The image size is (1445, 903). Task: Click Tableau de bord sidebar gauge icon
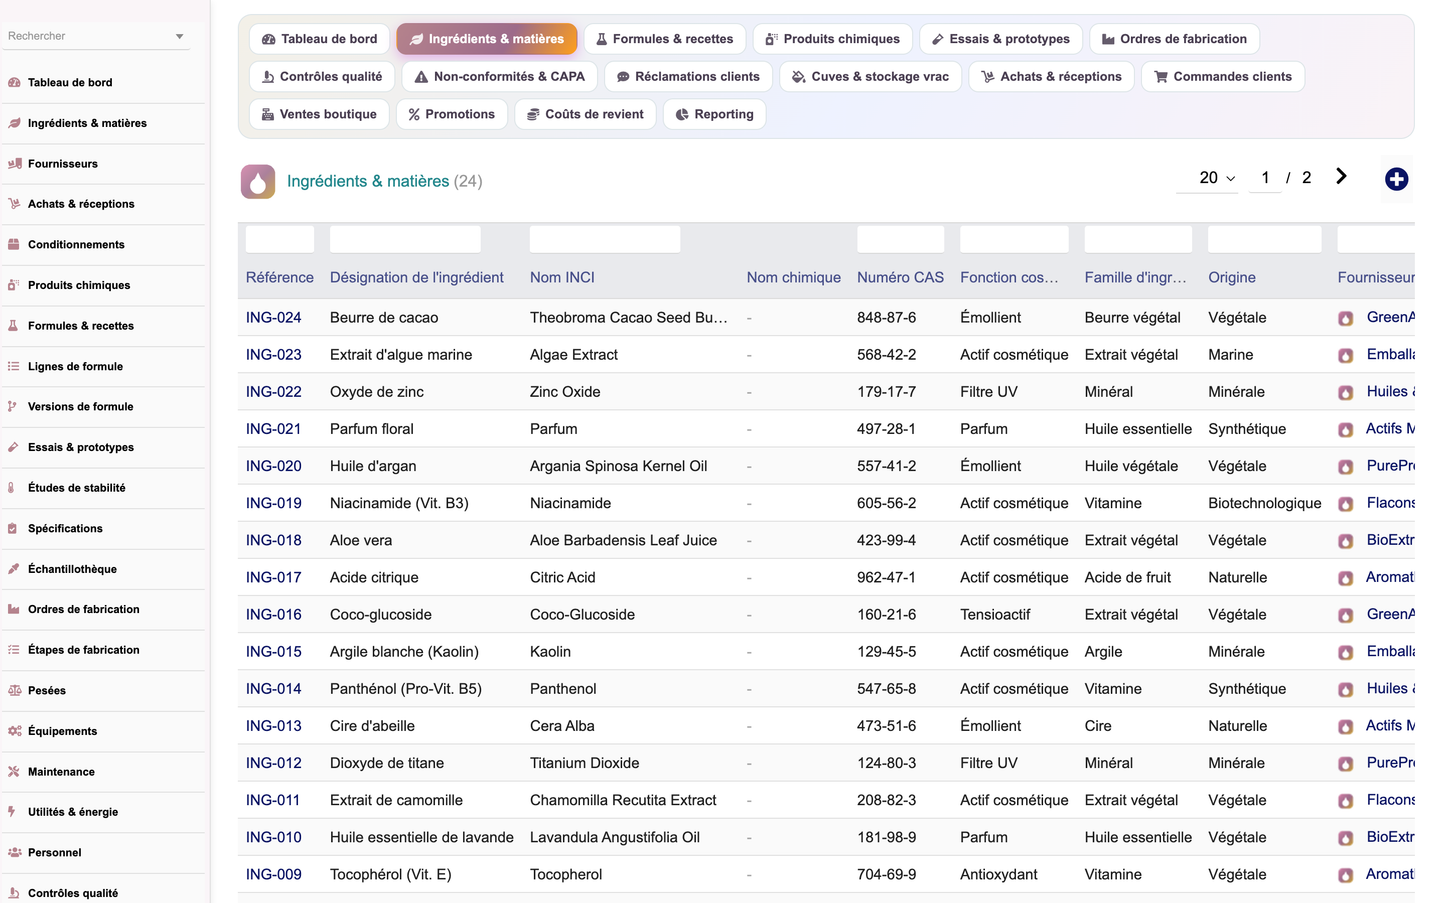[x=14, y=83]
